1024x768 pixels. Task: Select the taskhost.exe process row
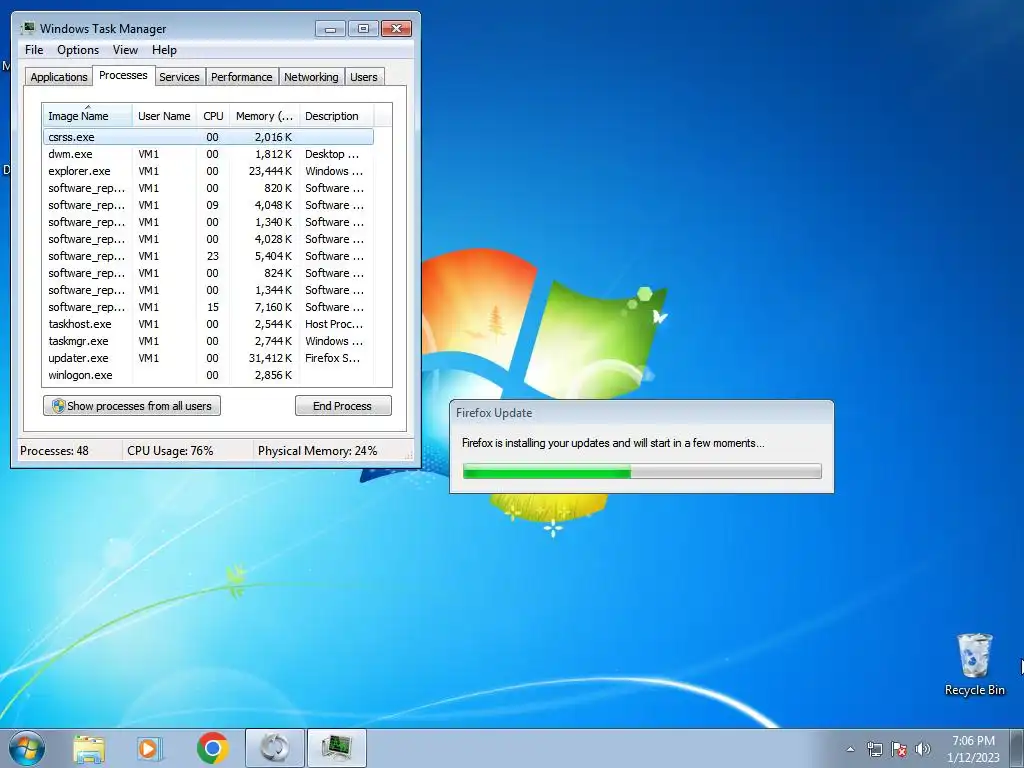coord(208,324)
